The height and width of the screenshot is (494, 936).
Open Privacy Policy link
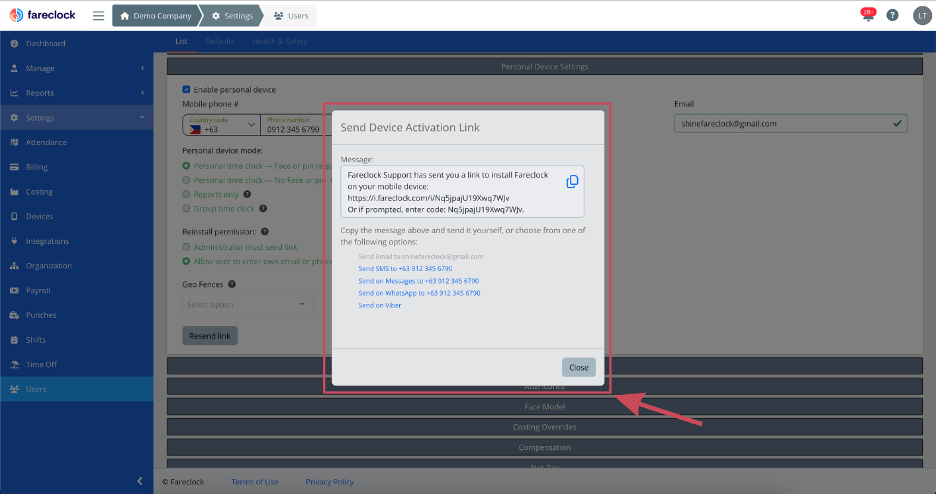(x=330, y=482)
